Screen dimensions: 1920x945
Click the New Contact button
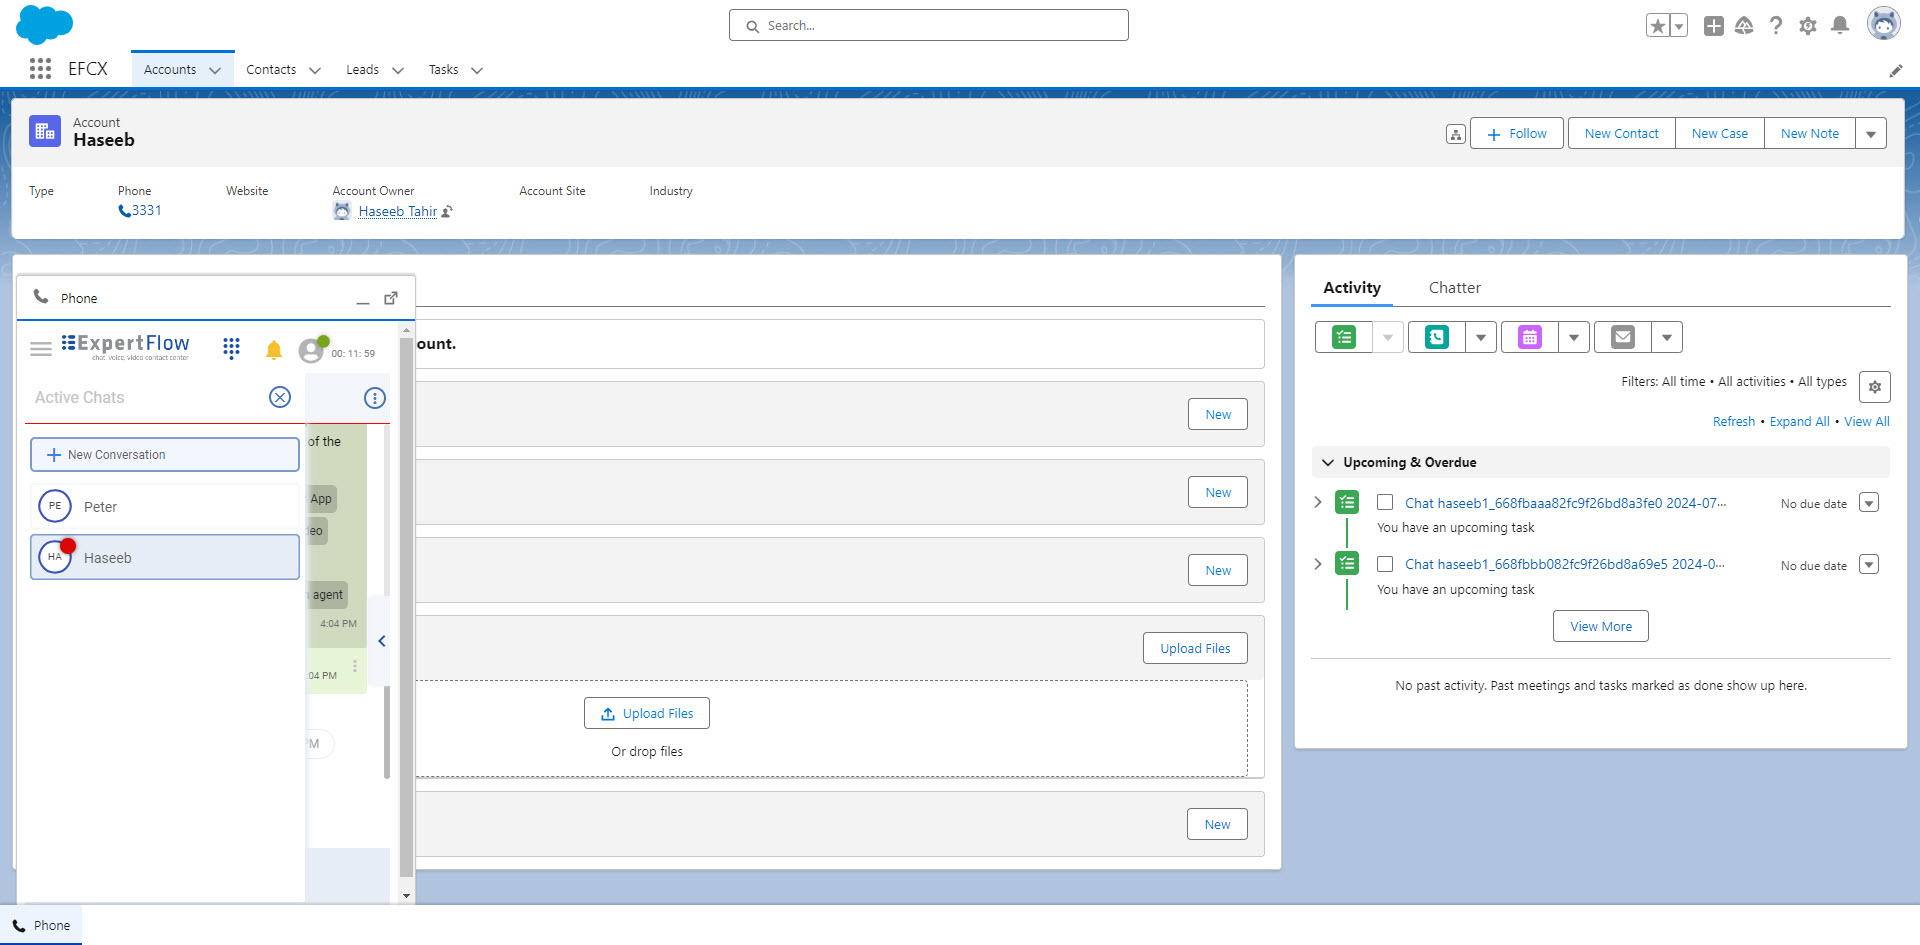[1621, 134]
